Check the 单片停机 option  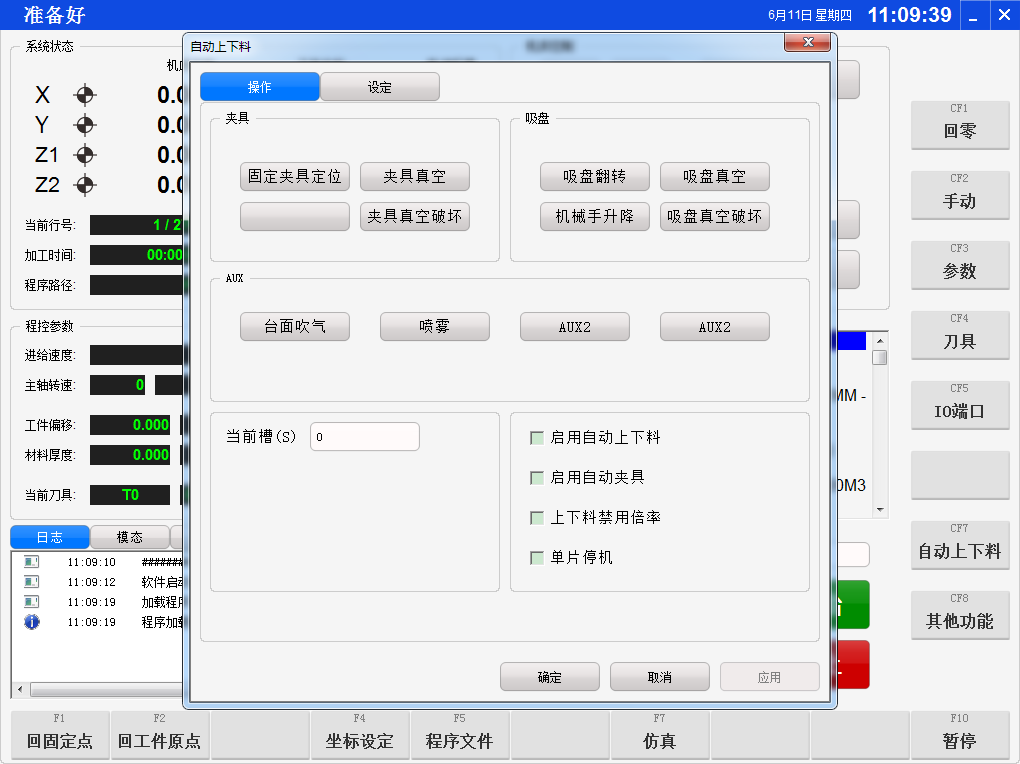(537, 558)
